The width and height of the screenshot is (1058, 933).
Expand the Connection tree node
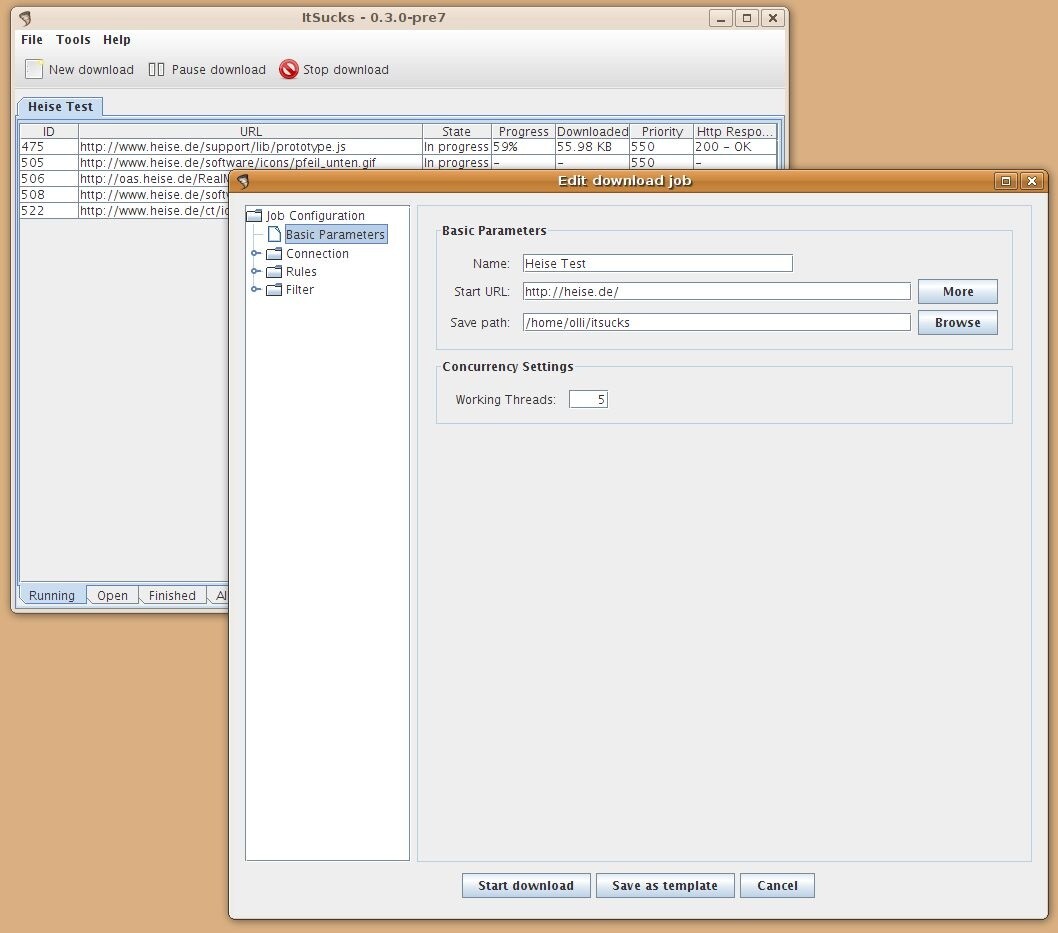pos(256,254)
